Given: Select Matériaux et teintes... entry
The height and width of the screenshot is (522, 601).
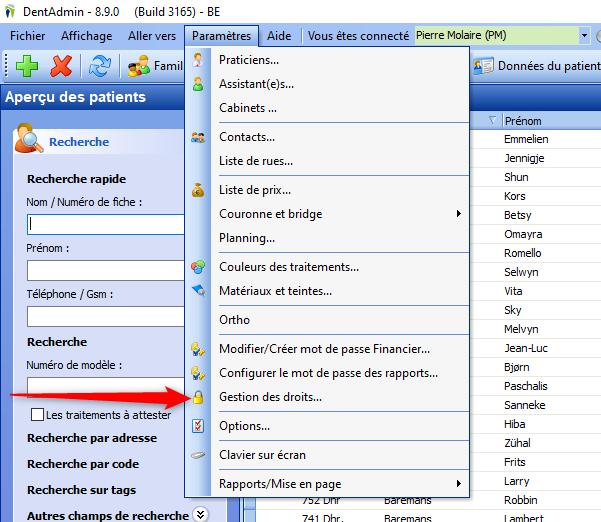Looking at the screenshot, I should pyautogui.click(x=327, y=291).
